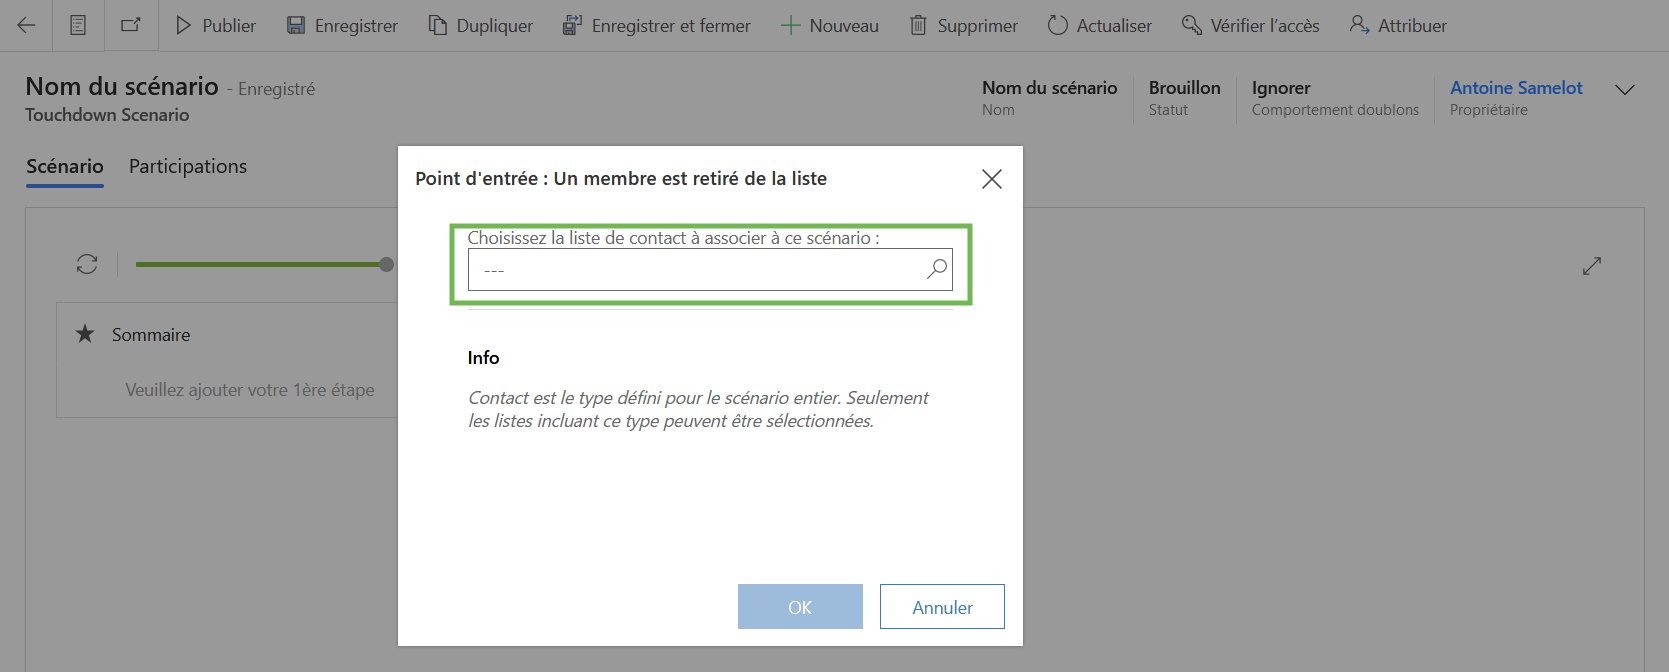Open record in new window icon

tap(131, 26)
